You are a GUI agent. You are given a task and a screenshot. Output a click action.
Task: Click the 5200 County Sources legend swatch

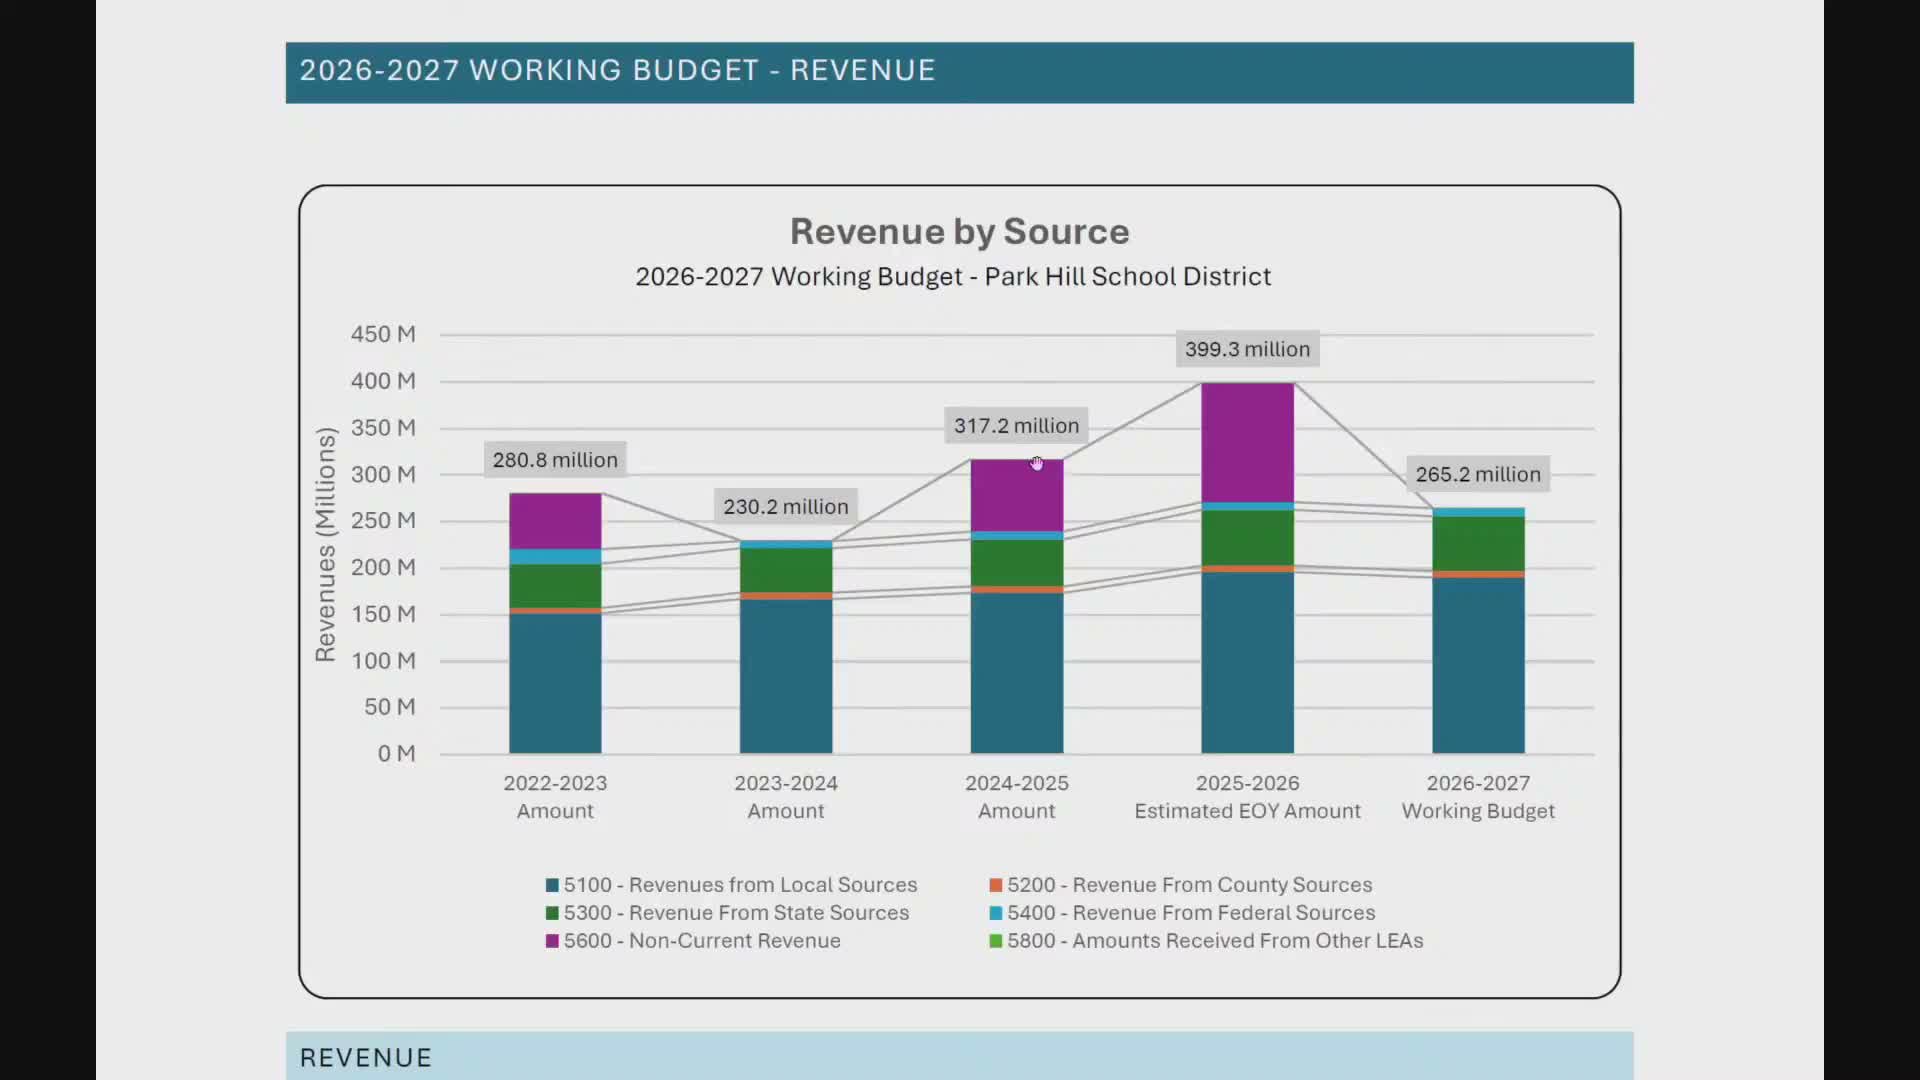click(995, 885)
